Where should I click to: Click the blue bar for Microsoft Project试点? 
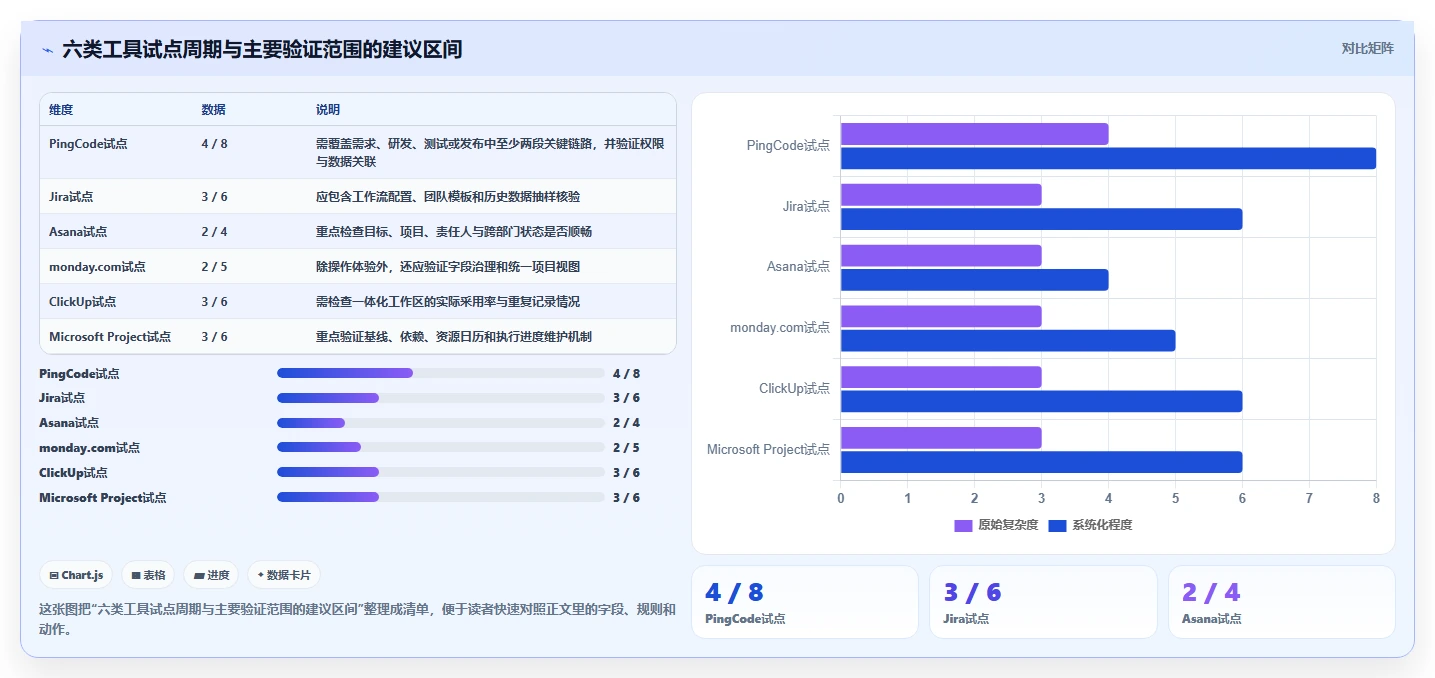coord(1041,462)
